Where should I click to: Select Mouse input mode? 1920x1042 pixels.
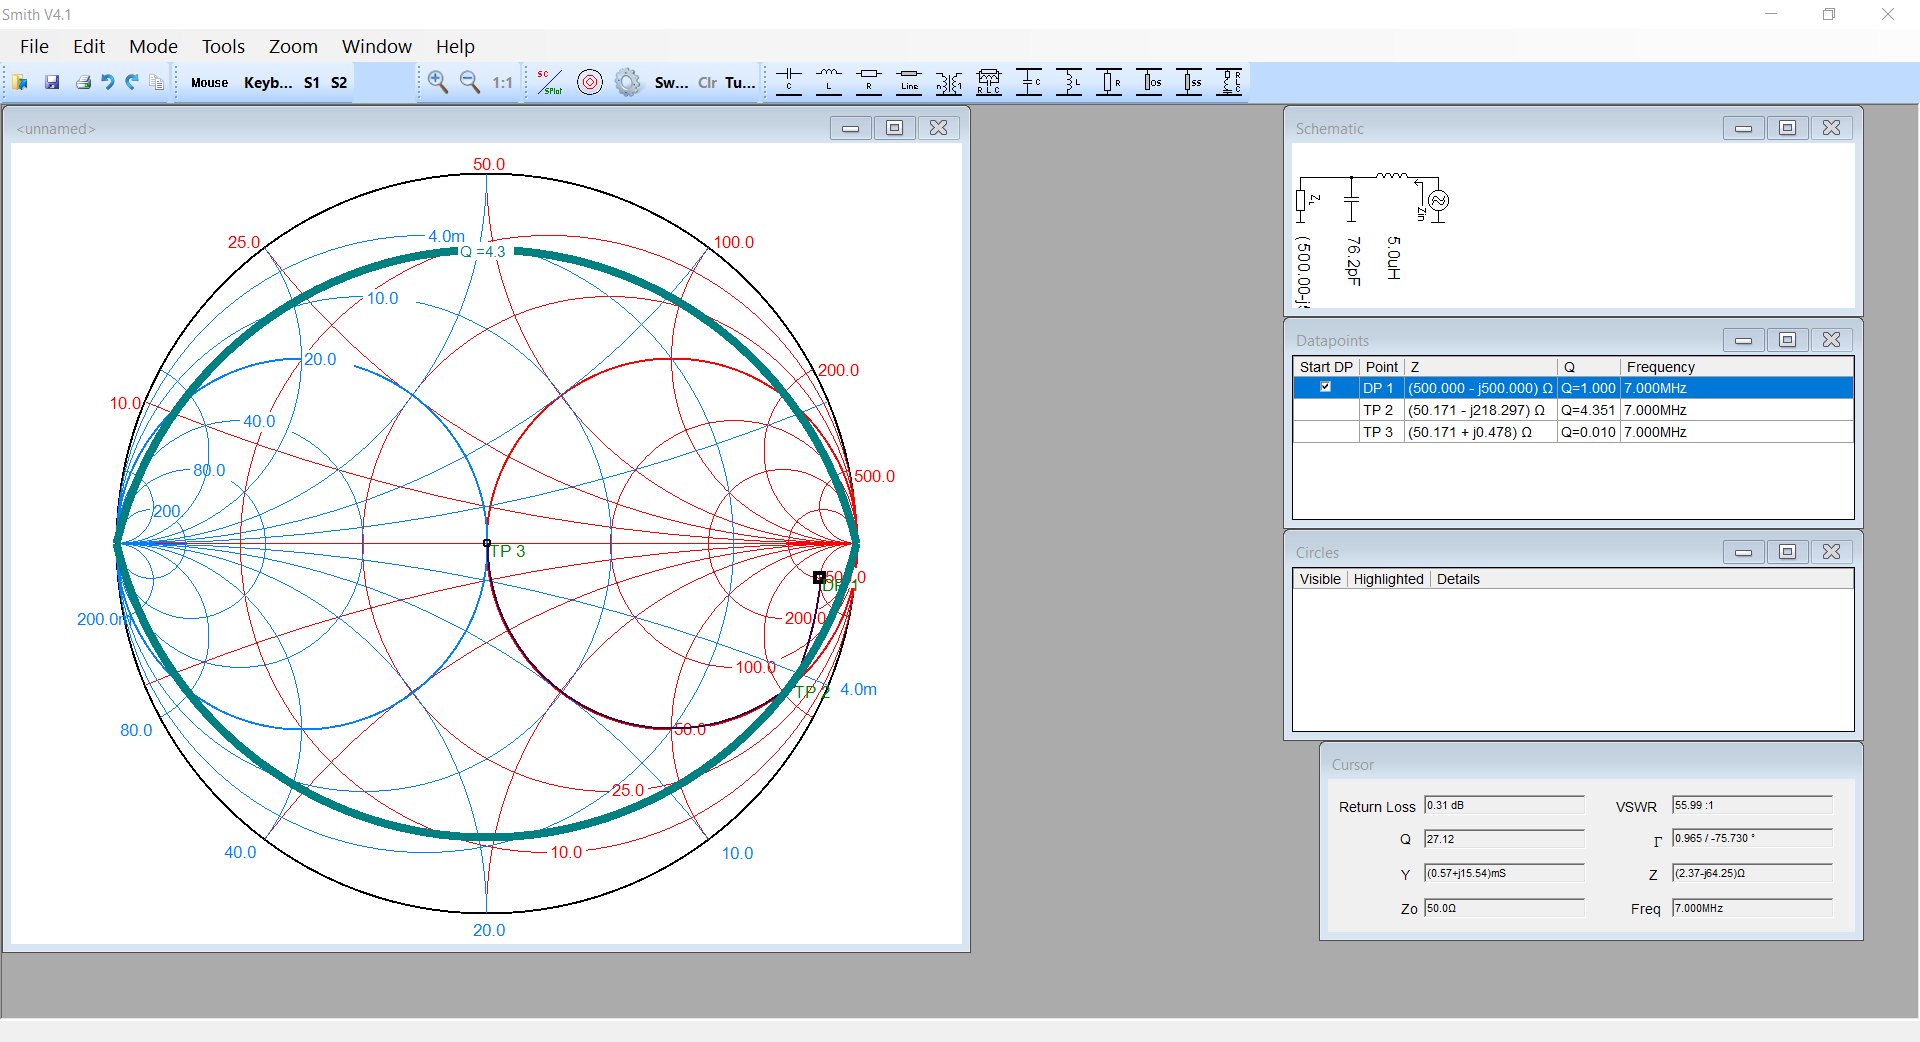point(209,83)
